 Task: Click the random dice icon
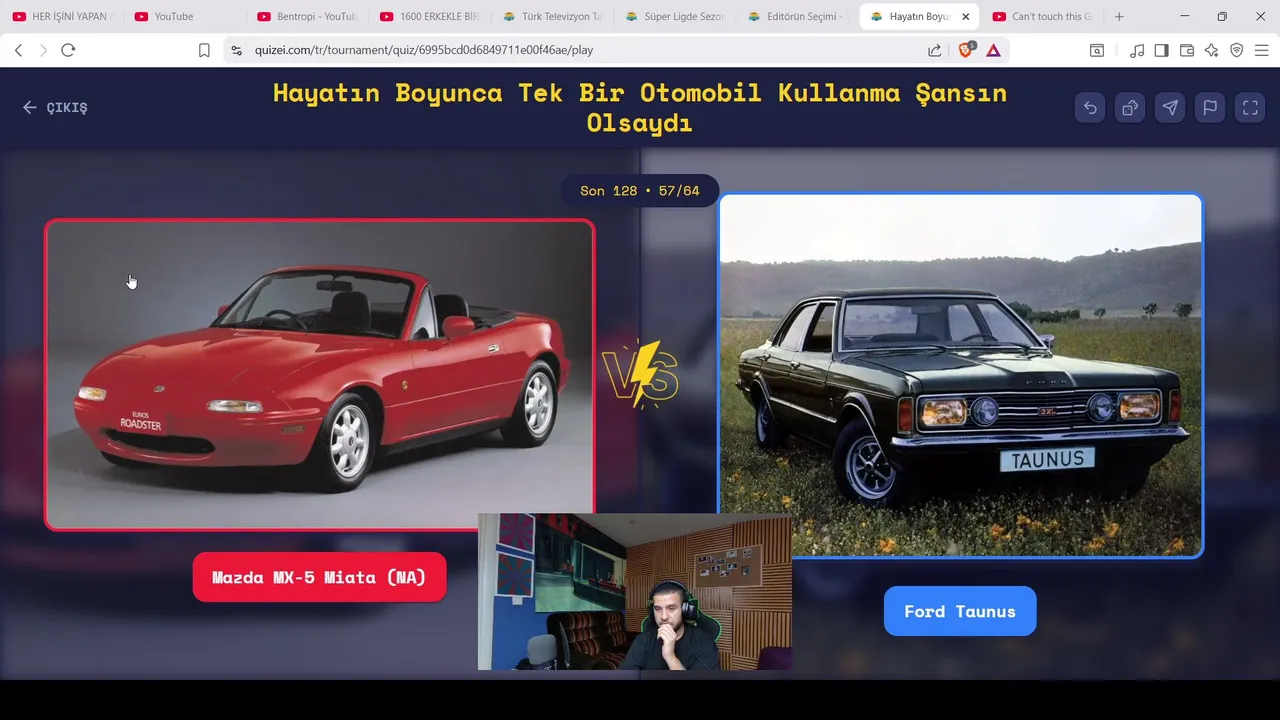pyautogui.click(x=1130, y=108)
